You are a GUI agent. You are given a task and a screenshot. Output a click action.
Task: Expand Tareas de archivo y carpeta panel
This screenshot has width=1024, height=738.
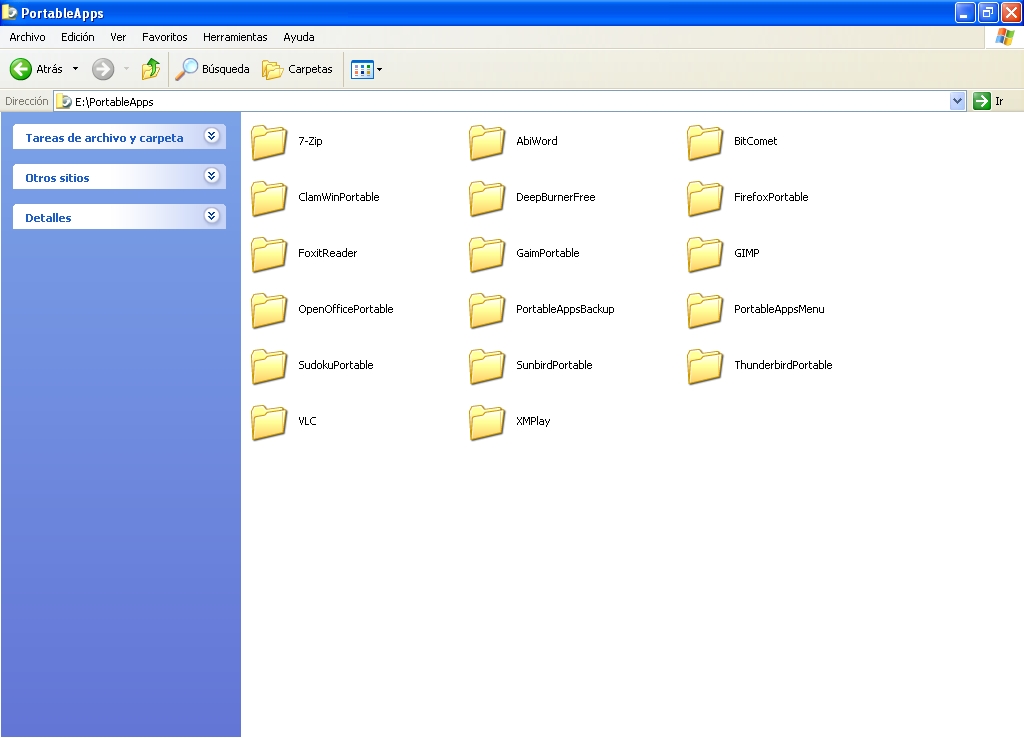[x=211, y=136]
